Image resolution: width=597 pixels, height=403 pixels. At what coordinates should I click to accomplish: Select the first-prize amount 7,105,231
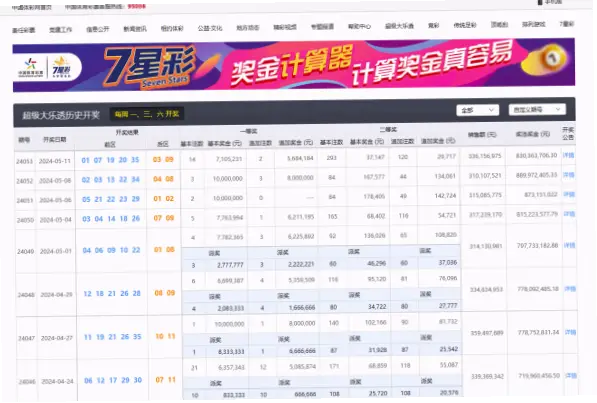(229, 159)
